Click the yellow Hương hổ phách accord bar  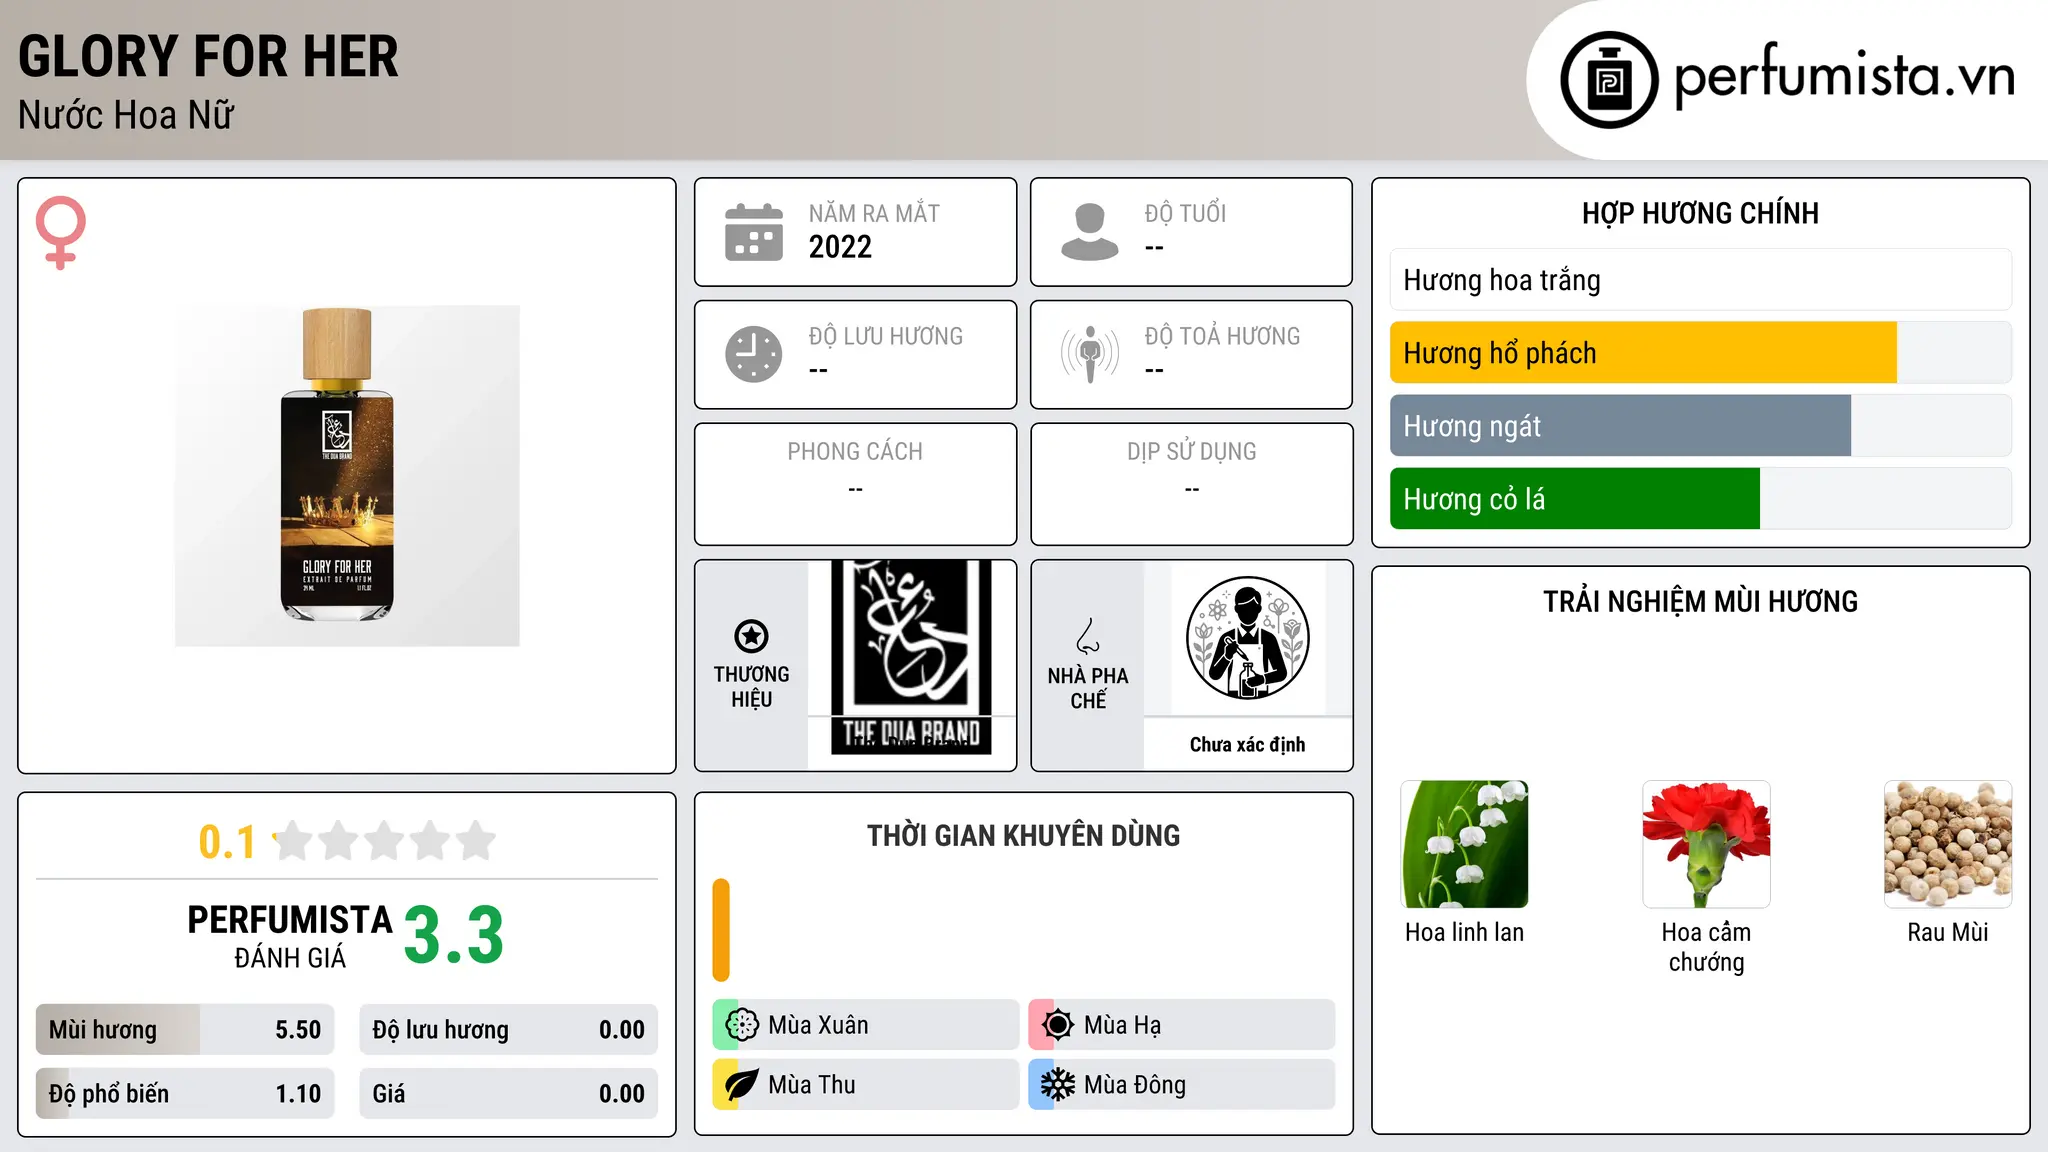1701,353
